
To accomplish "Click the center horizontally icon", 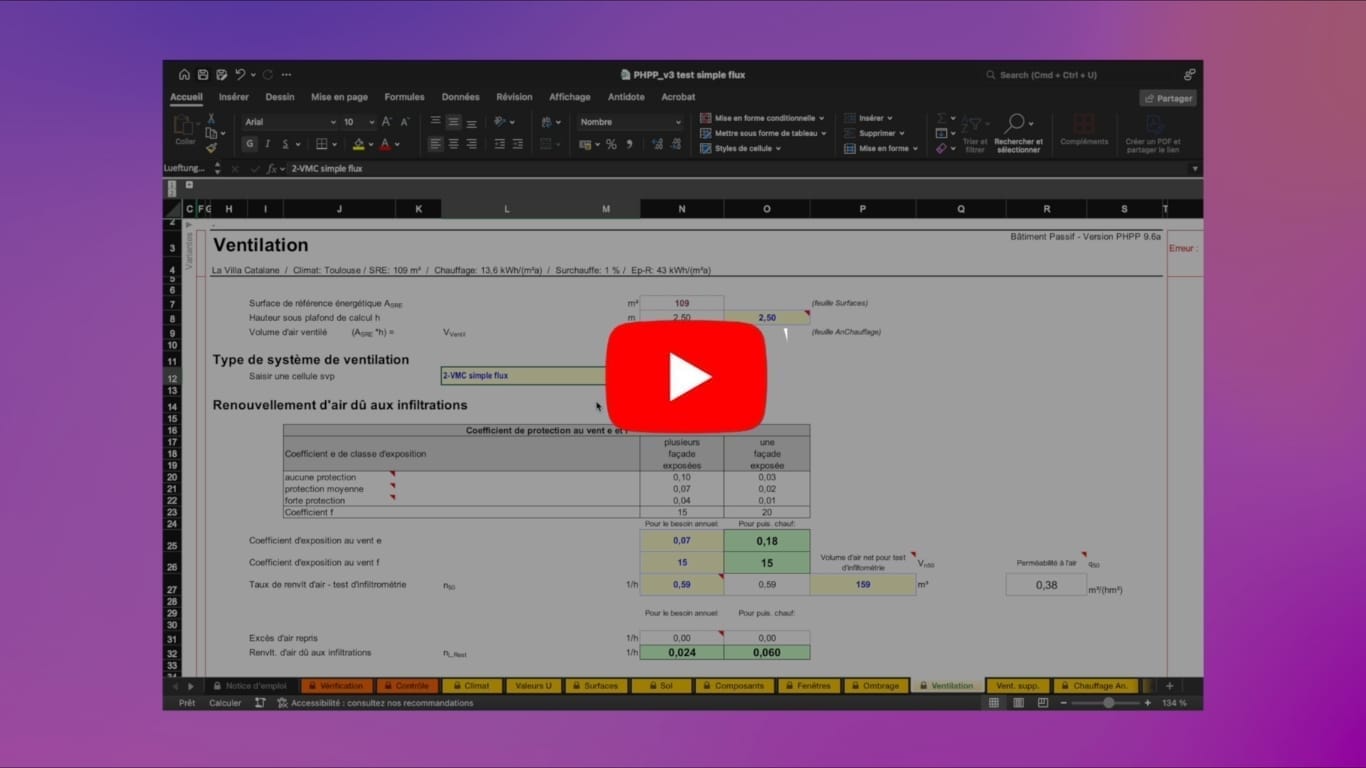I will coord(453,144).
